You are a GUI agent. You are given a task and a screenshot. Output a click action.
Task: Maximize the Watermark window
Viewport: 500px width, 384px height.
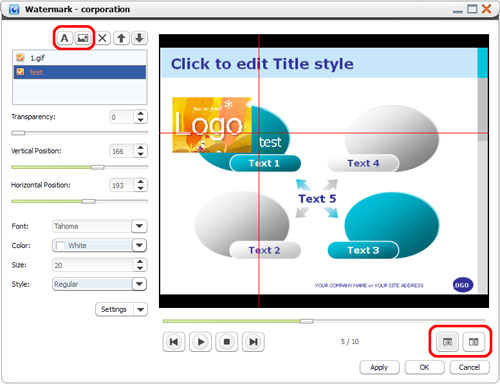pyautogui.click(x=472, y=9)
